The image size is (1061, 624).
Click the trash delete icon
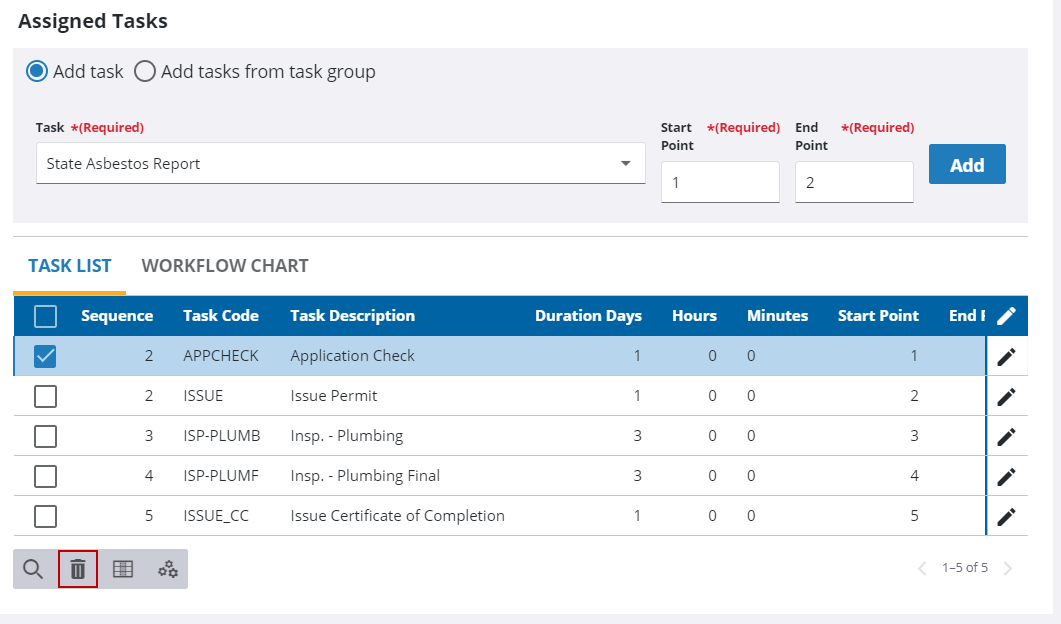coord(78,569)
